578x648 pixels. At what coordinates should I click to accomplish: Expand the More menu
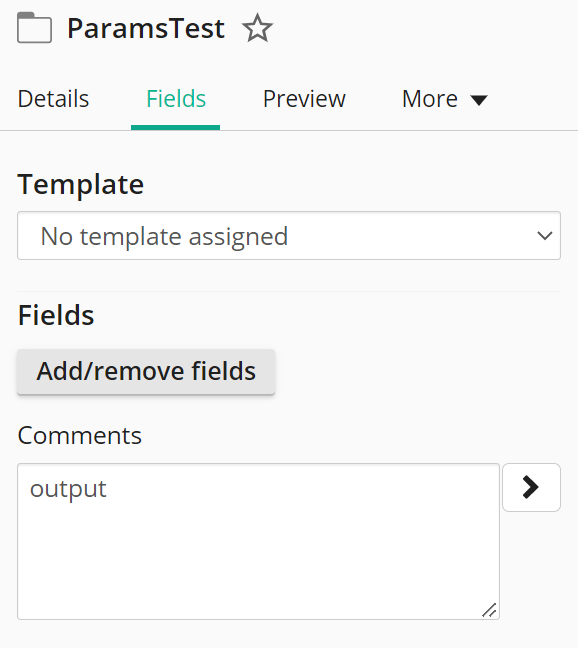445,99
